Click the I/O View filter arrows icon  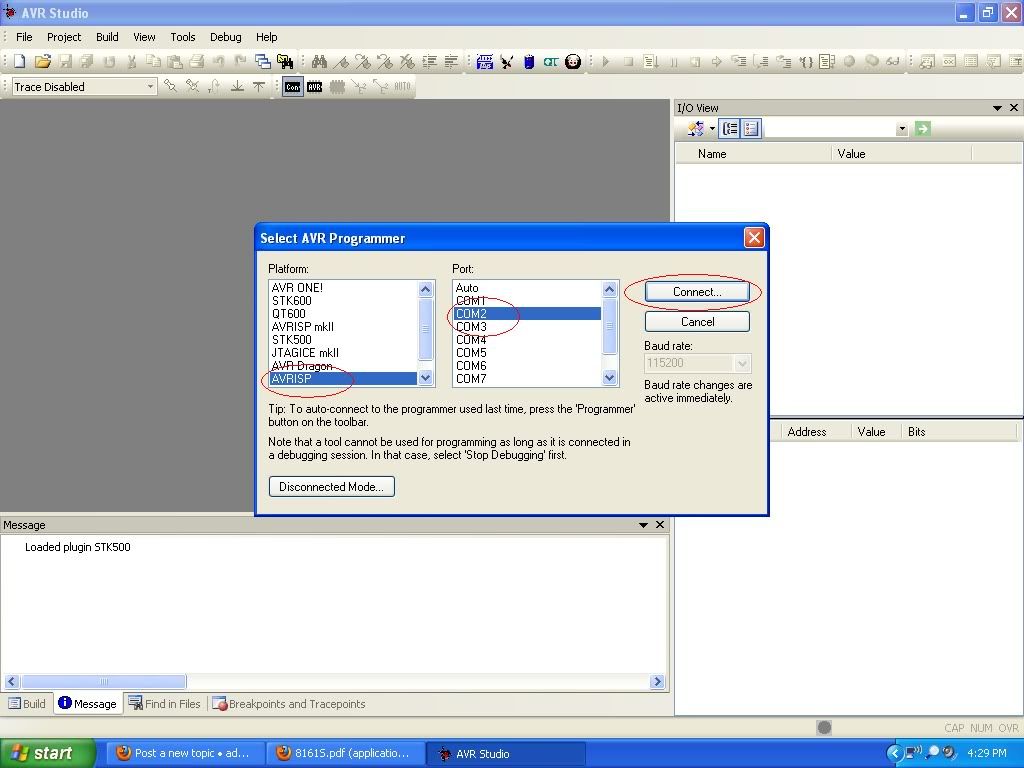[696, 129]
